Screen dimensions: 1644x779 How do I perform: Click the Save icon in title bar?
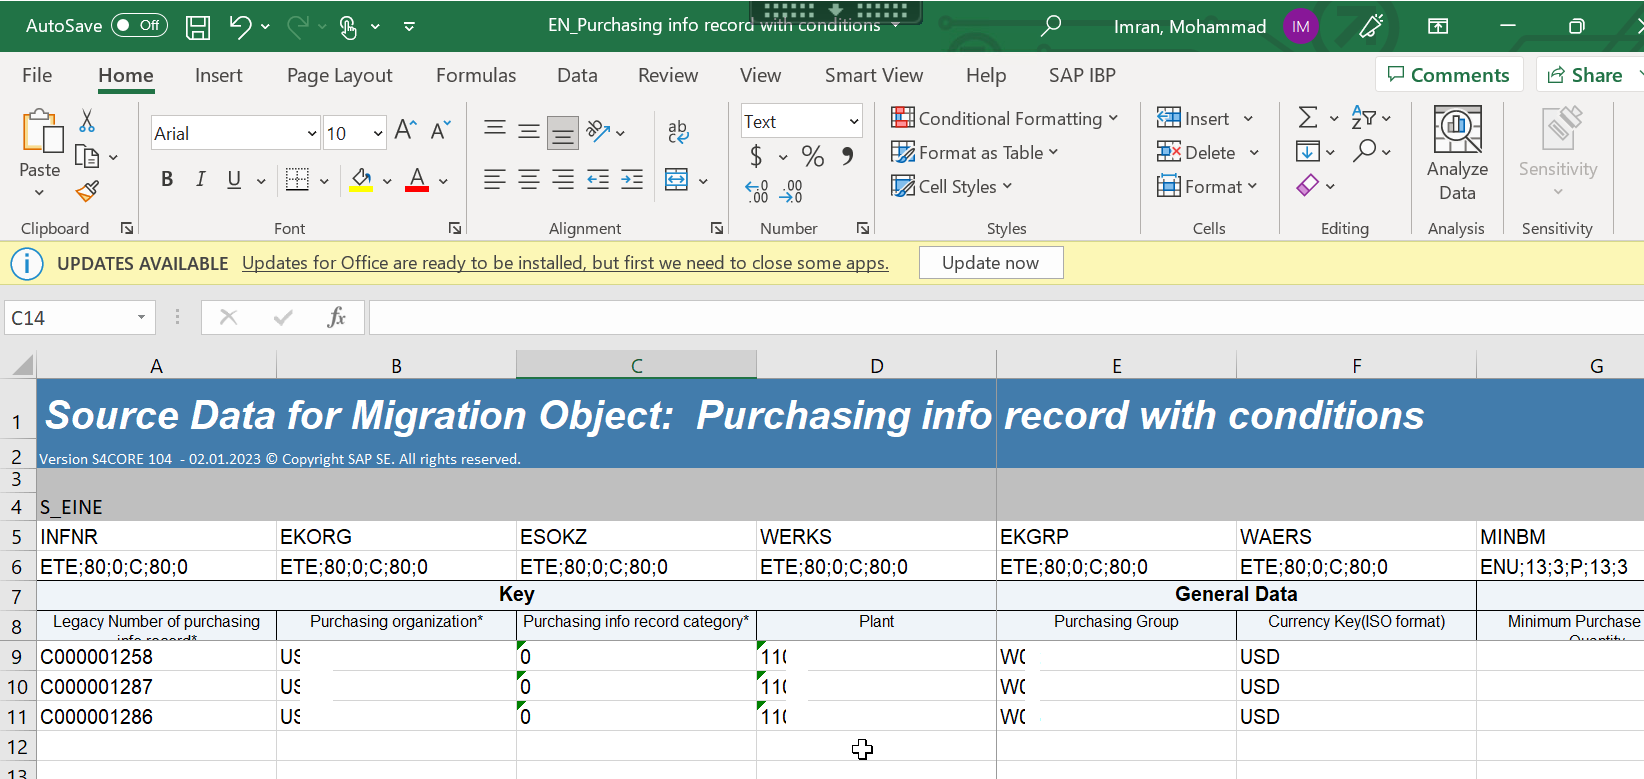click(198, 27)
